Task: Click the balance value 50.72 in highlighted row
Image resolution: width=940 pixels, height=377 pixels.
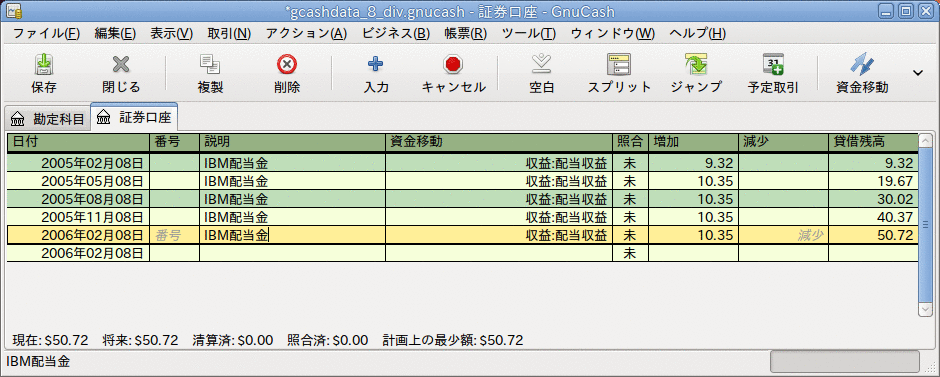Action: tap(873, 235)
